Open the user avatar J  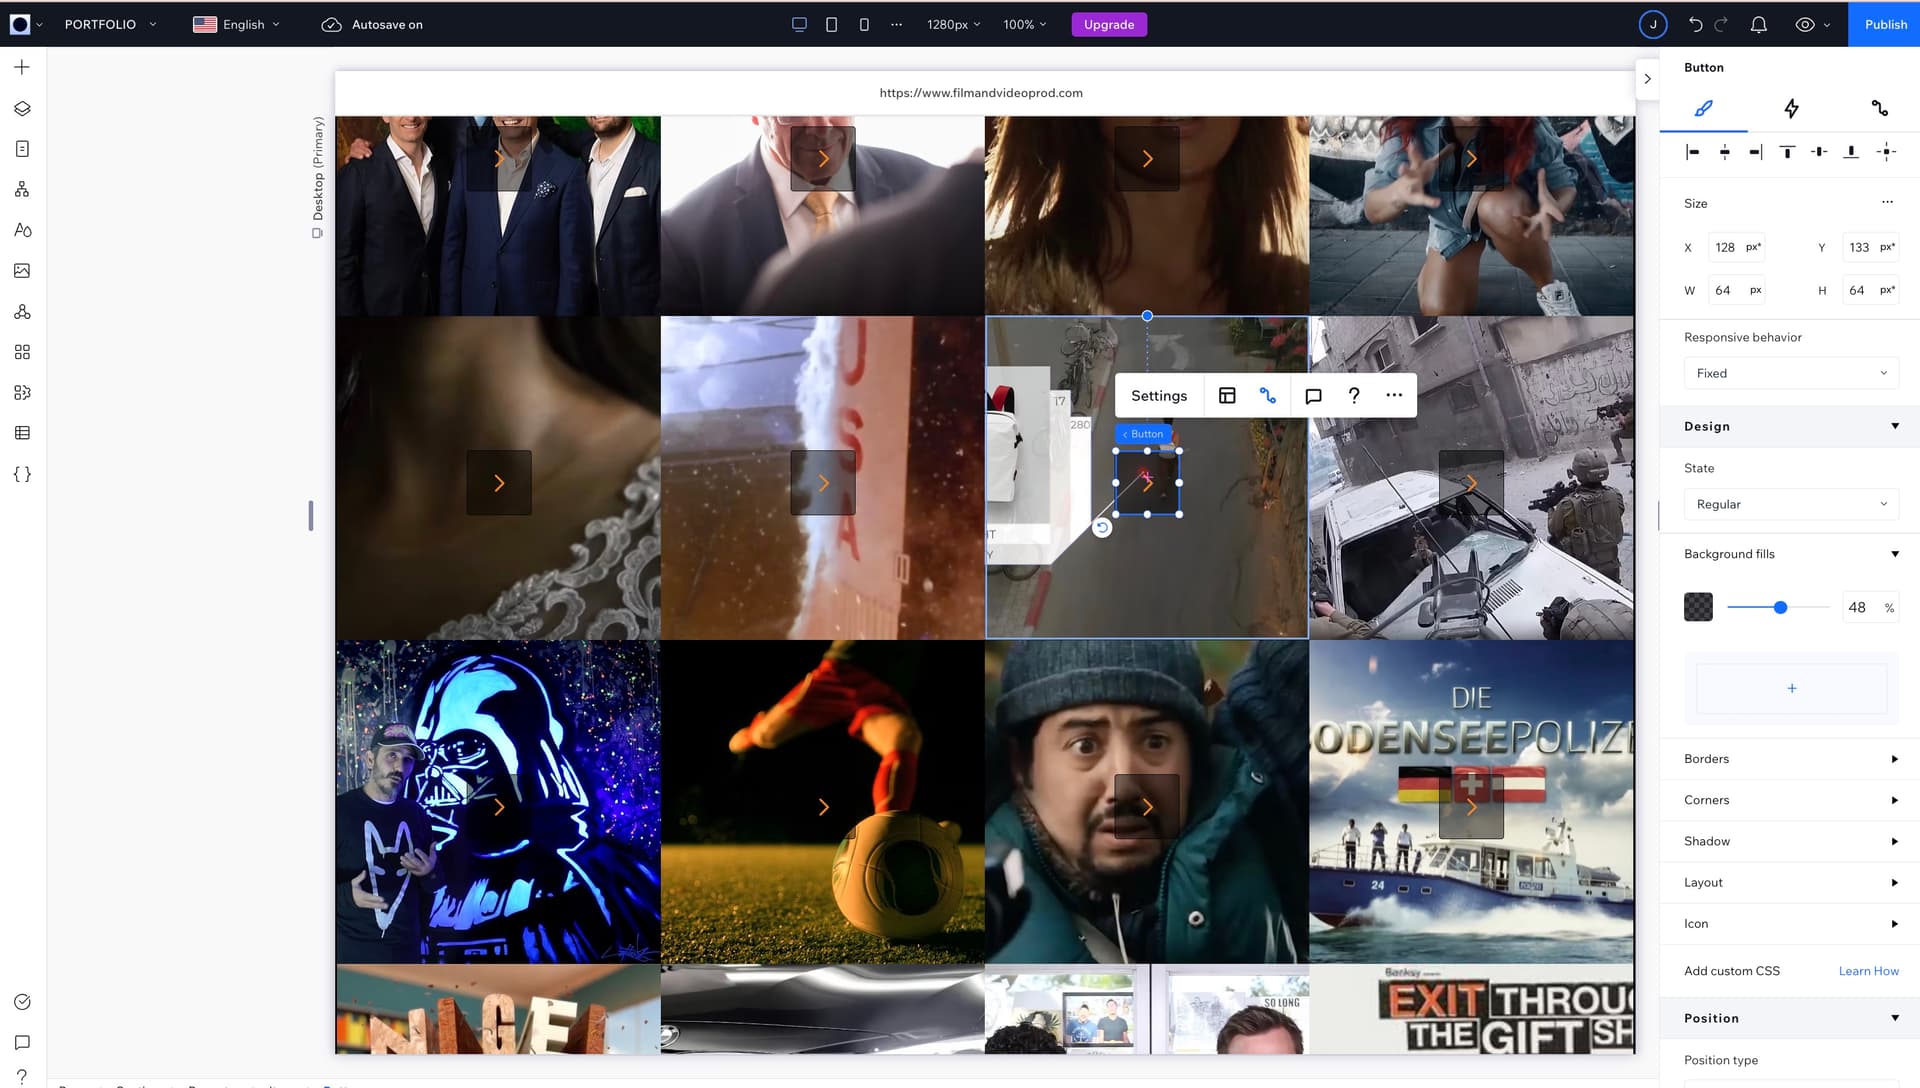(1653, 24)
